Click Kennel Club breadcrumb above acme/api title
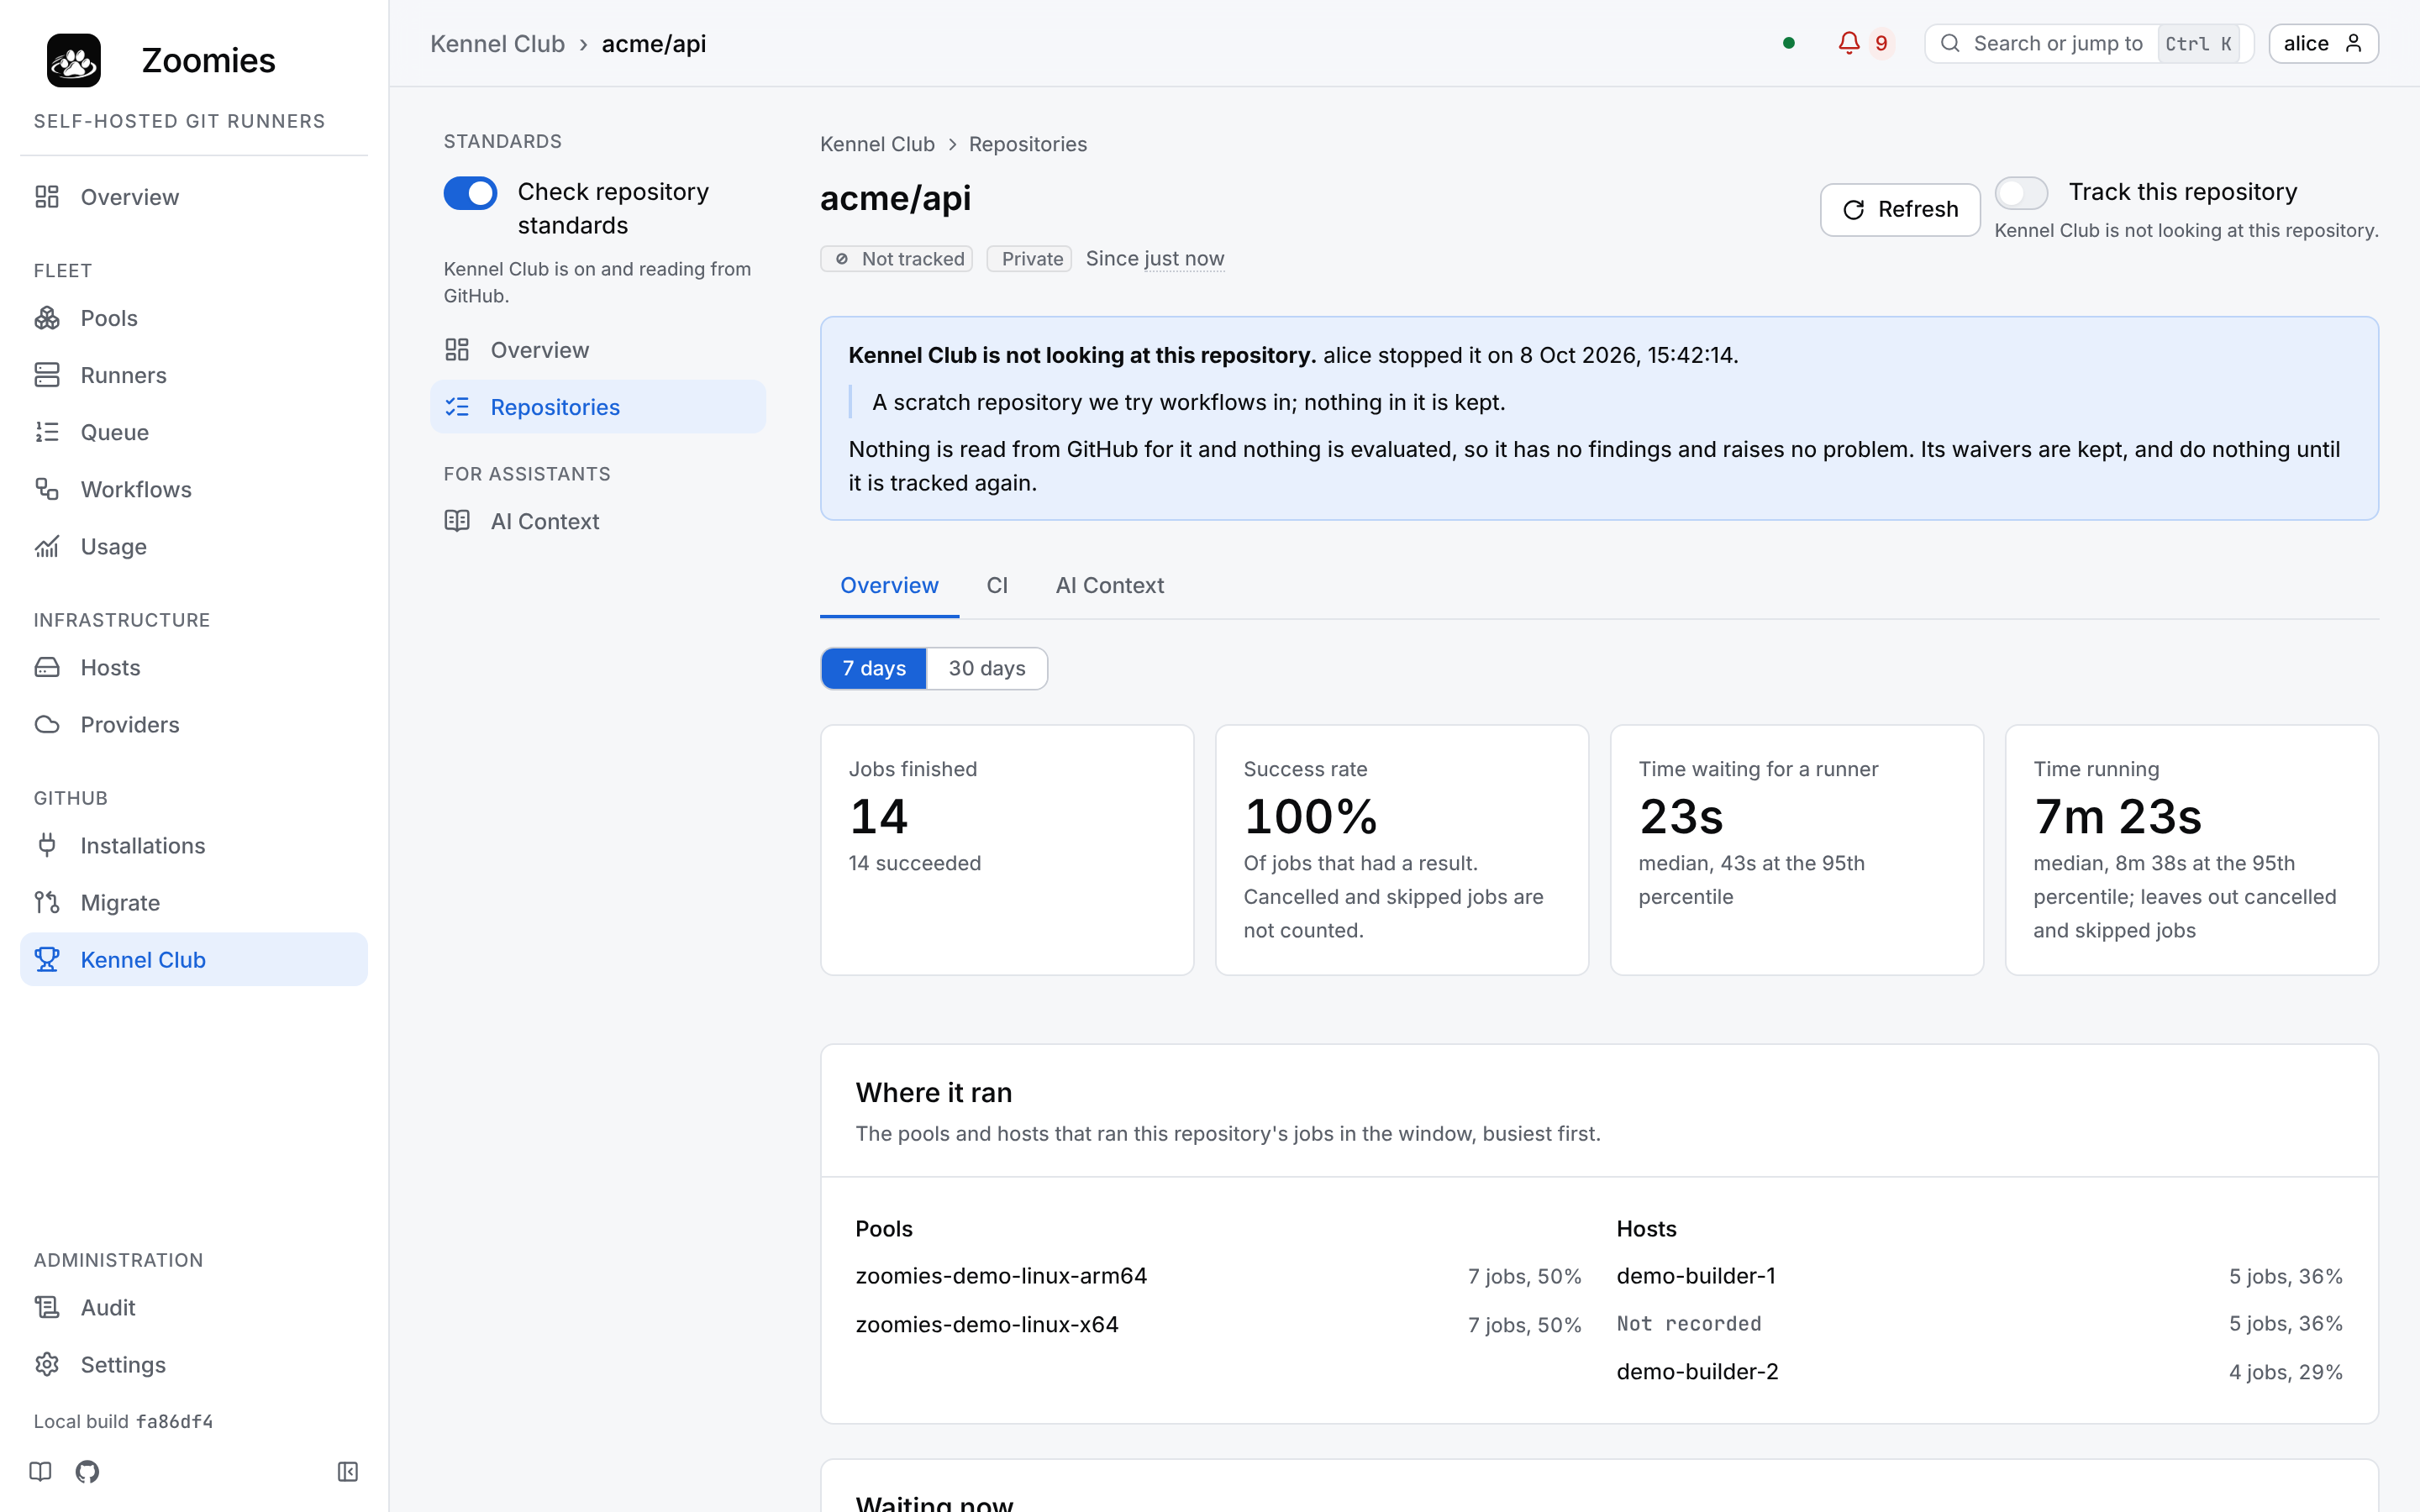This screenshot has width=2420, height=1512. 877,144
